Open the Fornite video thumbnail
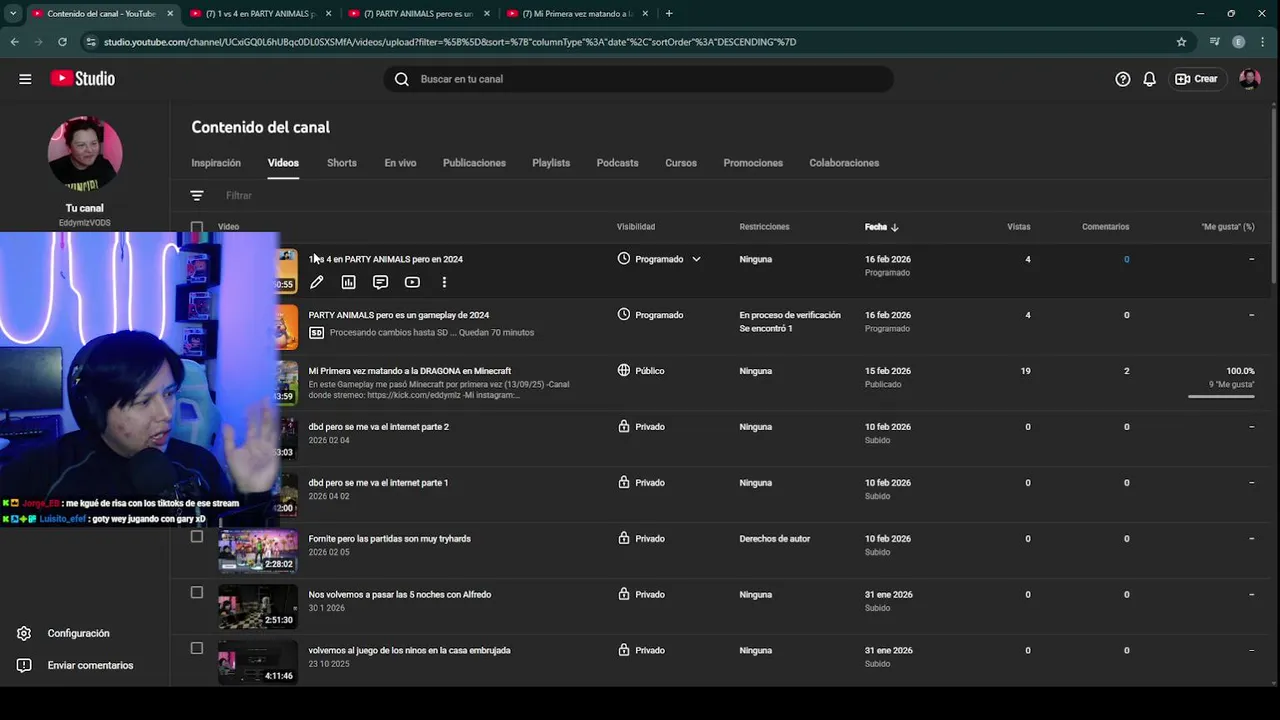Image resolution: width=1280 pixels, height=720 pixels. [258, 551]
